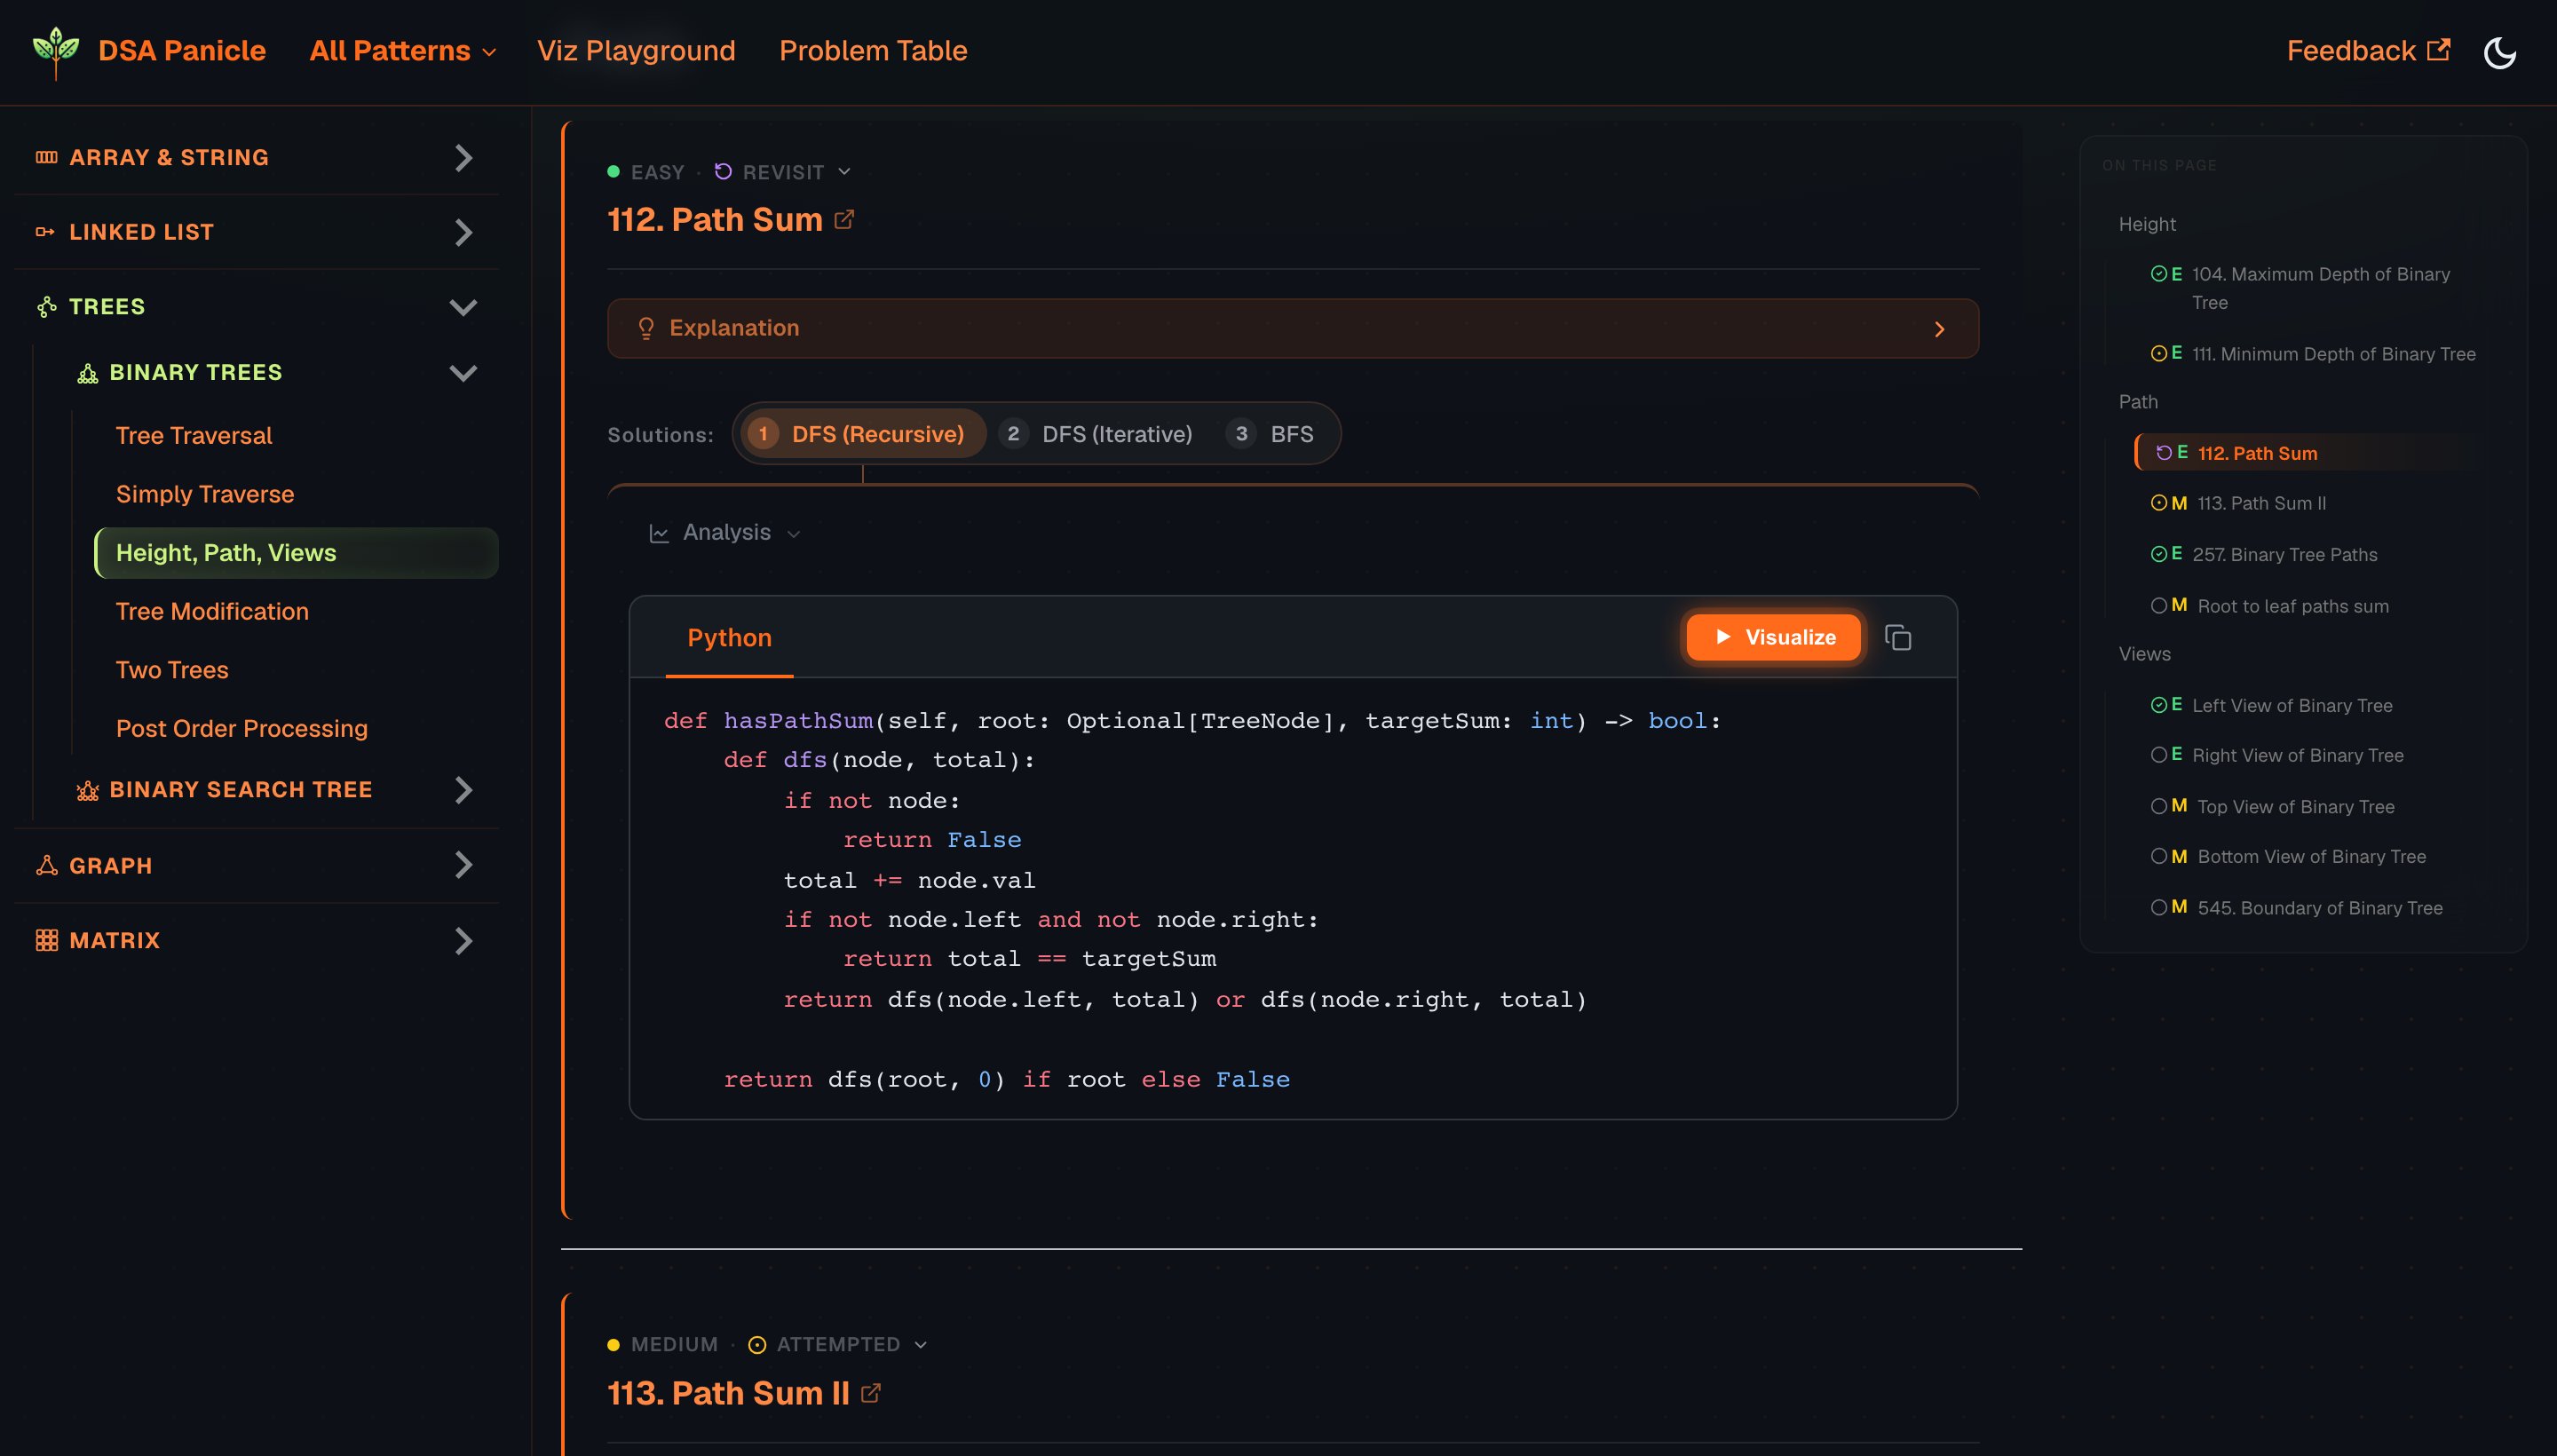Click the chart icon beside Analysis

[x=659, y=533]
